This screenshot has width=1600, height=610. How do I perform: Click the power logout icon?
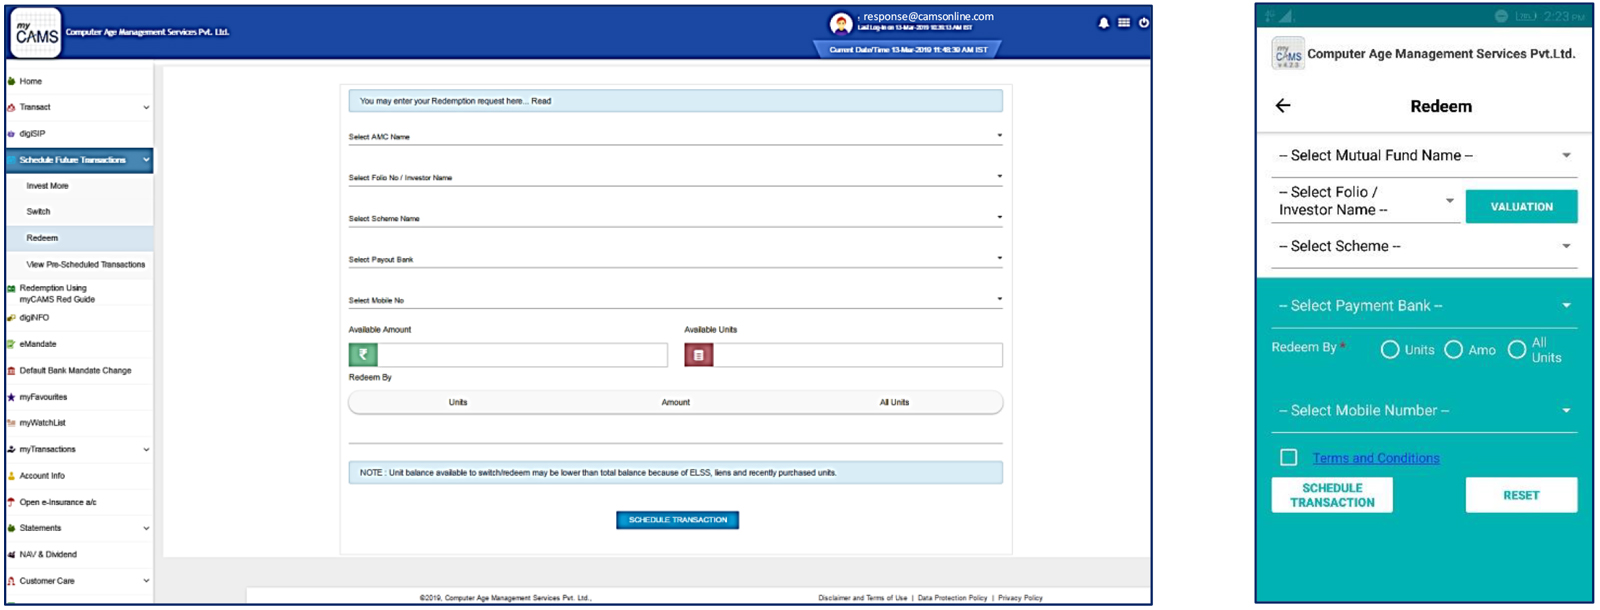pyautogui.click(x=1144, y=23)
